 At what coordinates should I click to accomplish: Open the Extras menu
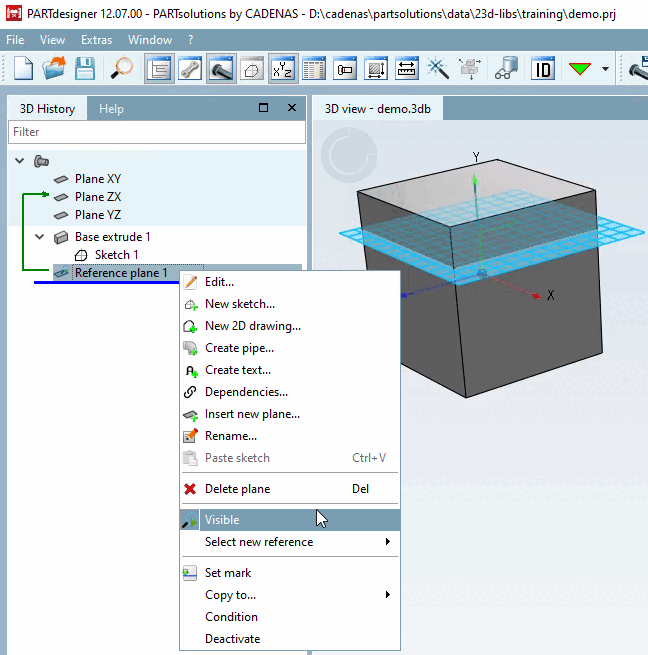tap(97, 40)
